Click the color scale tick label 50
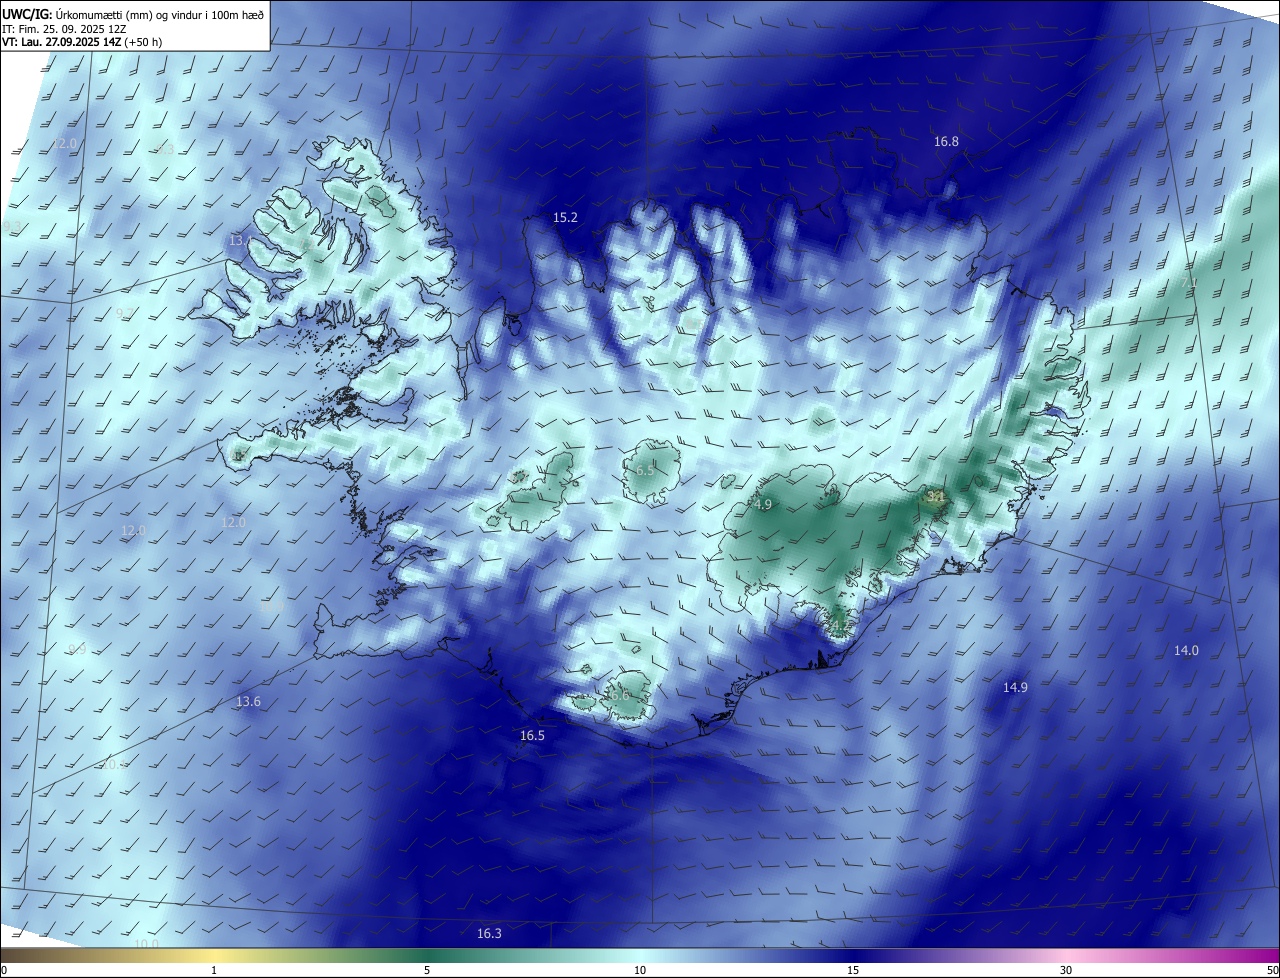 [x=1272, y=970]
